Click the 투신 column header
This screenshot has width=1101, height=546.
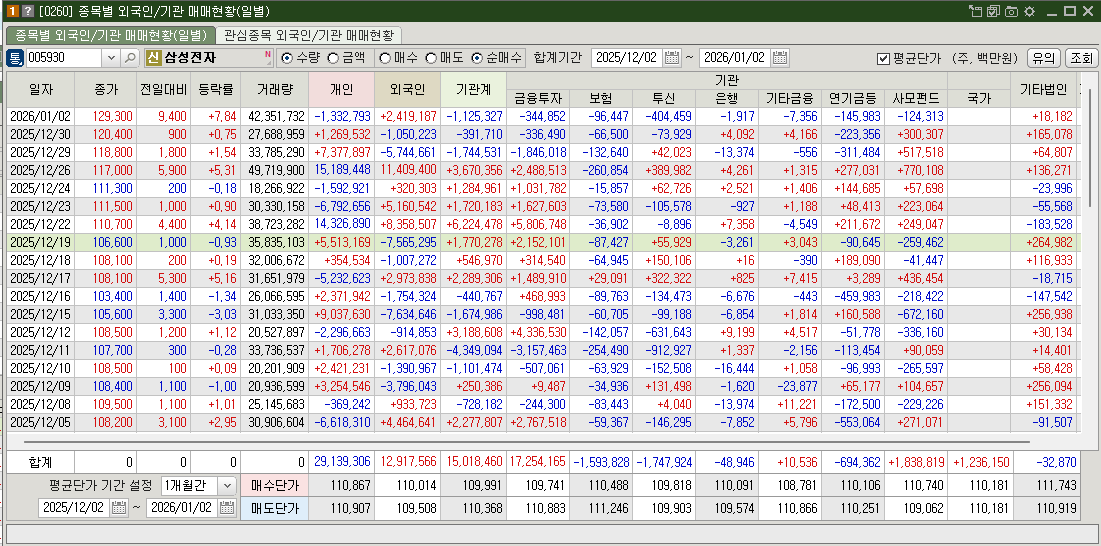664,98
